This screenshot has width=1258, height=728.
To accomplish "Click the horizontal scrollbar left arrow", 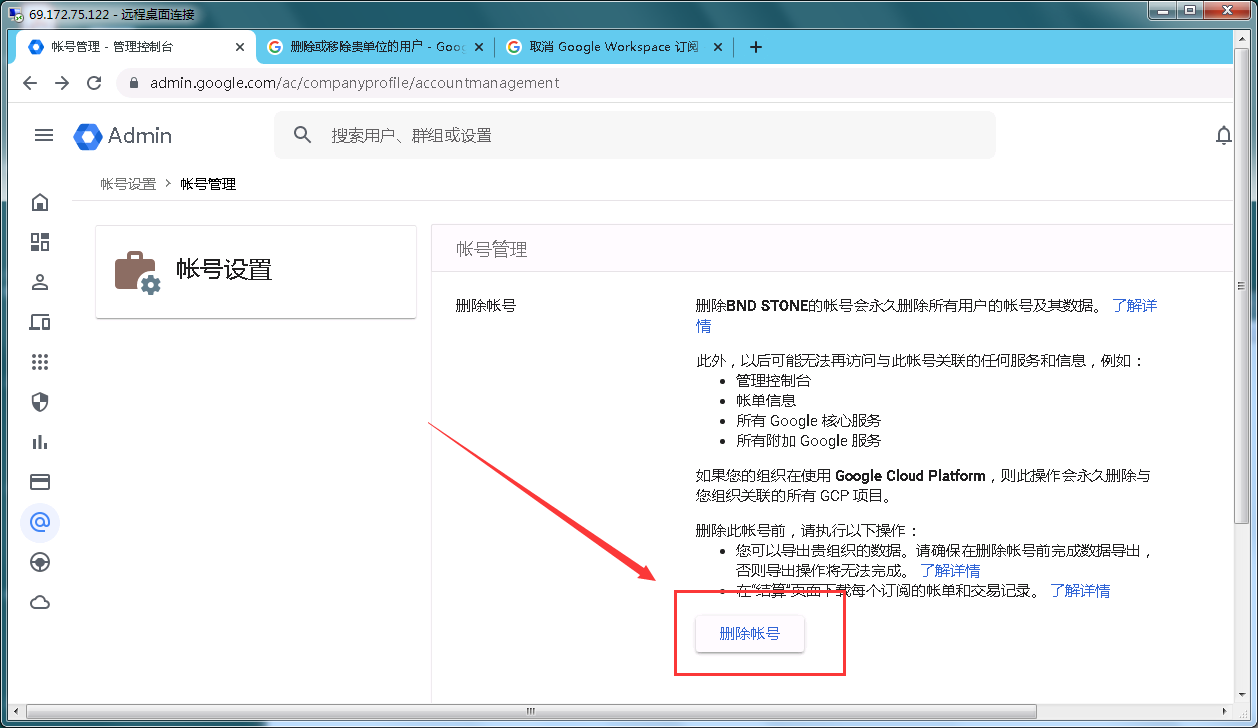I will coord(16,711).
